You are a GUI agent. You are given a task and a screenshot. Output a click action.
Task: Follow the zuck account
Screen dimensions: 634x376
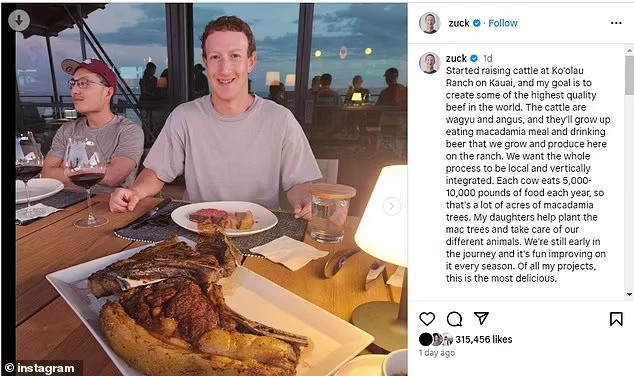503,23
